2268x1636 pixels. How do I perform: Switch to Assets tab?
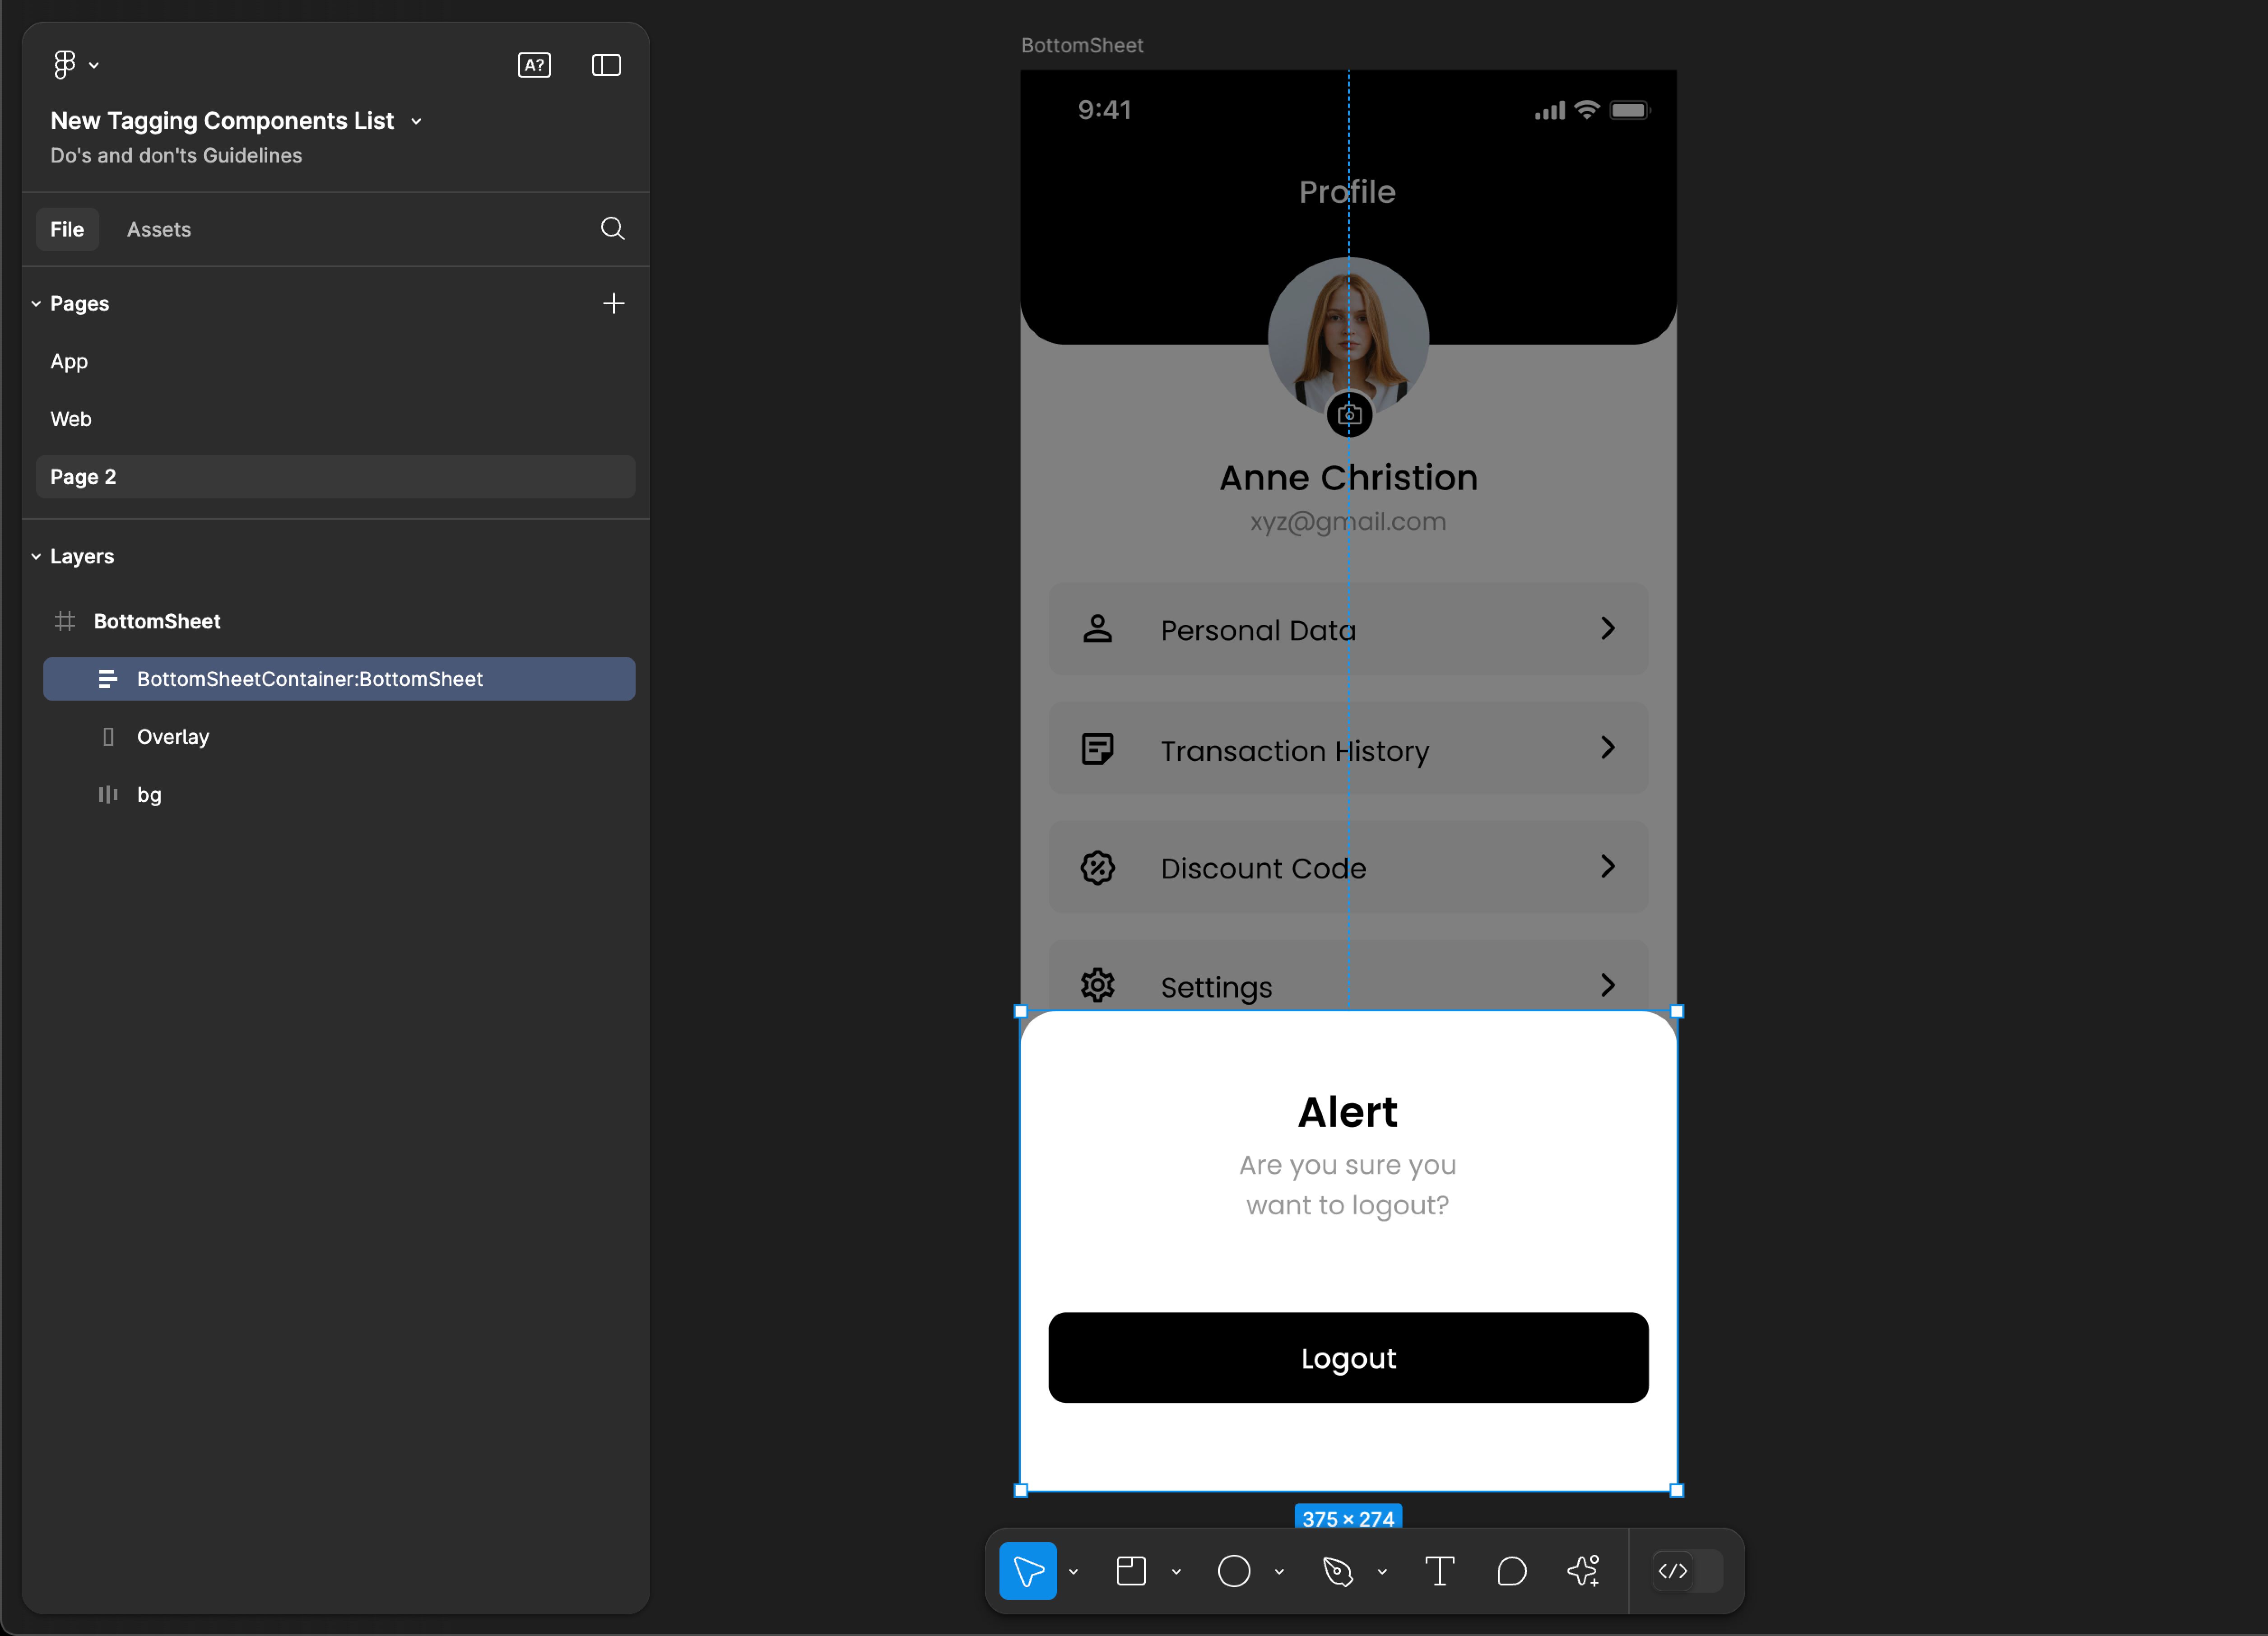pos(158,229)
